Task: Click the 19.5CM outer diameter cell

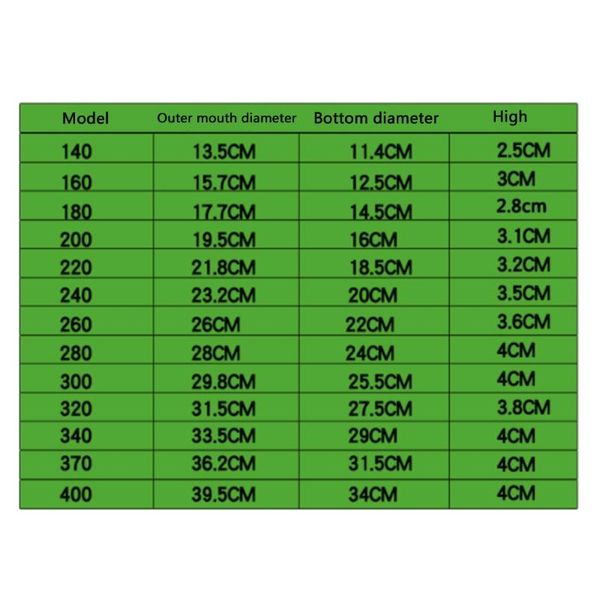Action: 225,240
